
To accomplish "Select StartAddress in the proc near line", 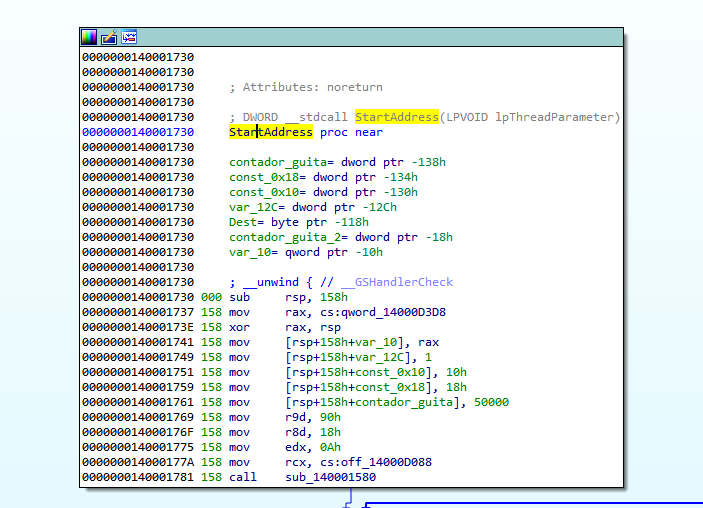I will pyautogui.click(x=270, y=132).
